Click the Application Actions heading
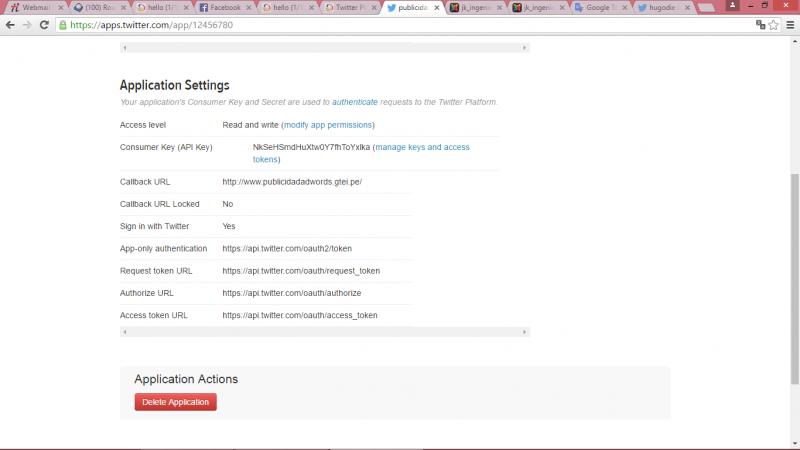 click(x=186, y=379)
